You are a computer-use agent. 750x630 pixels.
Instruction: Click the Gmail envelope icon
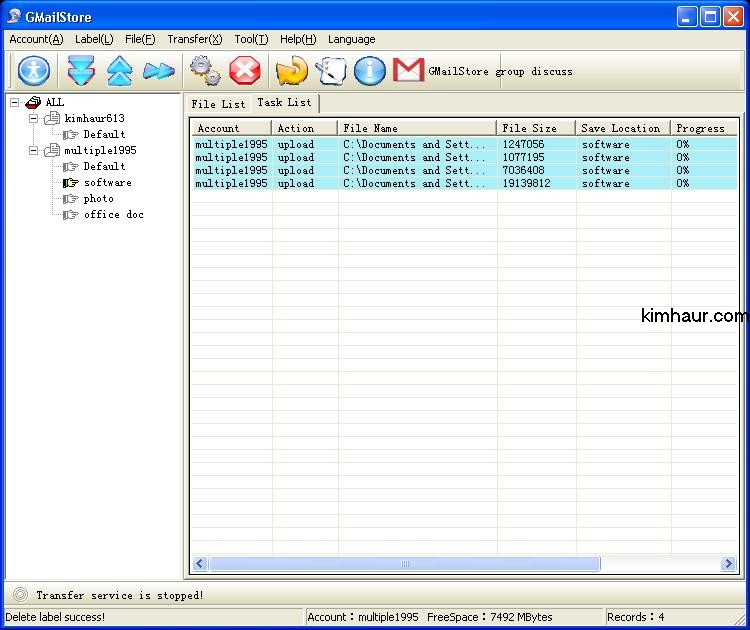click(408, 71)
